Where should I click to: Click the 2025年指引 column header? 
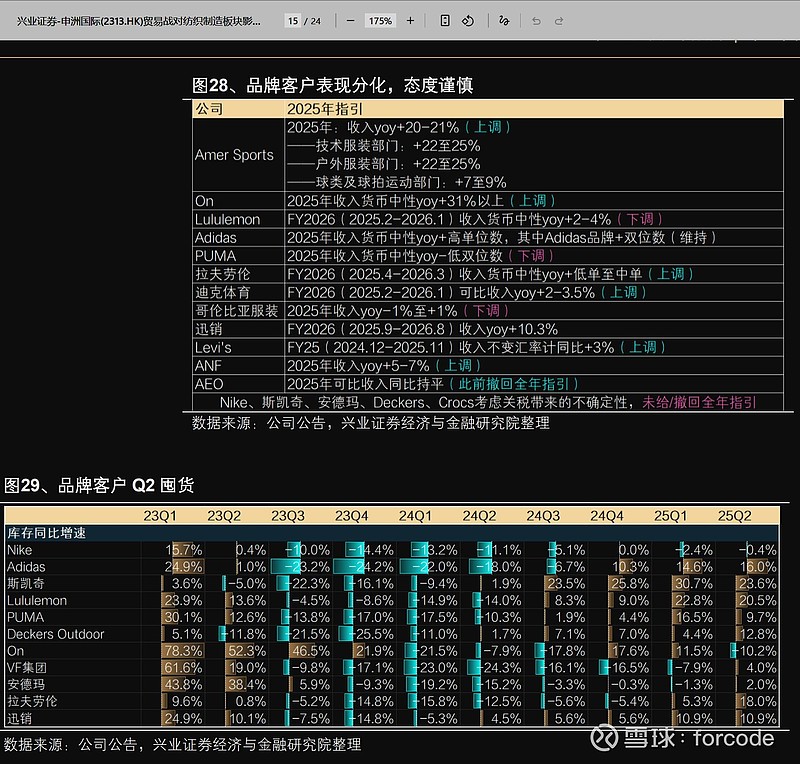click(x=325, y=109)
